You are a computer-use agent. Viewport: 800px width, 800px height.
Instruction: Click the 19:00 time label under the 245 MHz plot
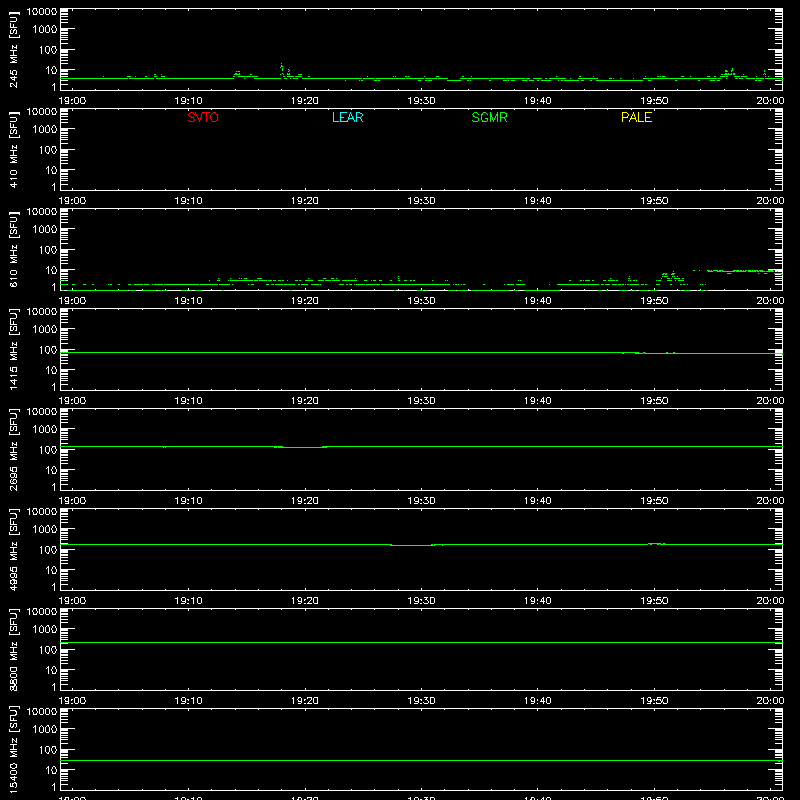(x=72, y=101)
